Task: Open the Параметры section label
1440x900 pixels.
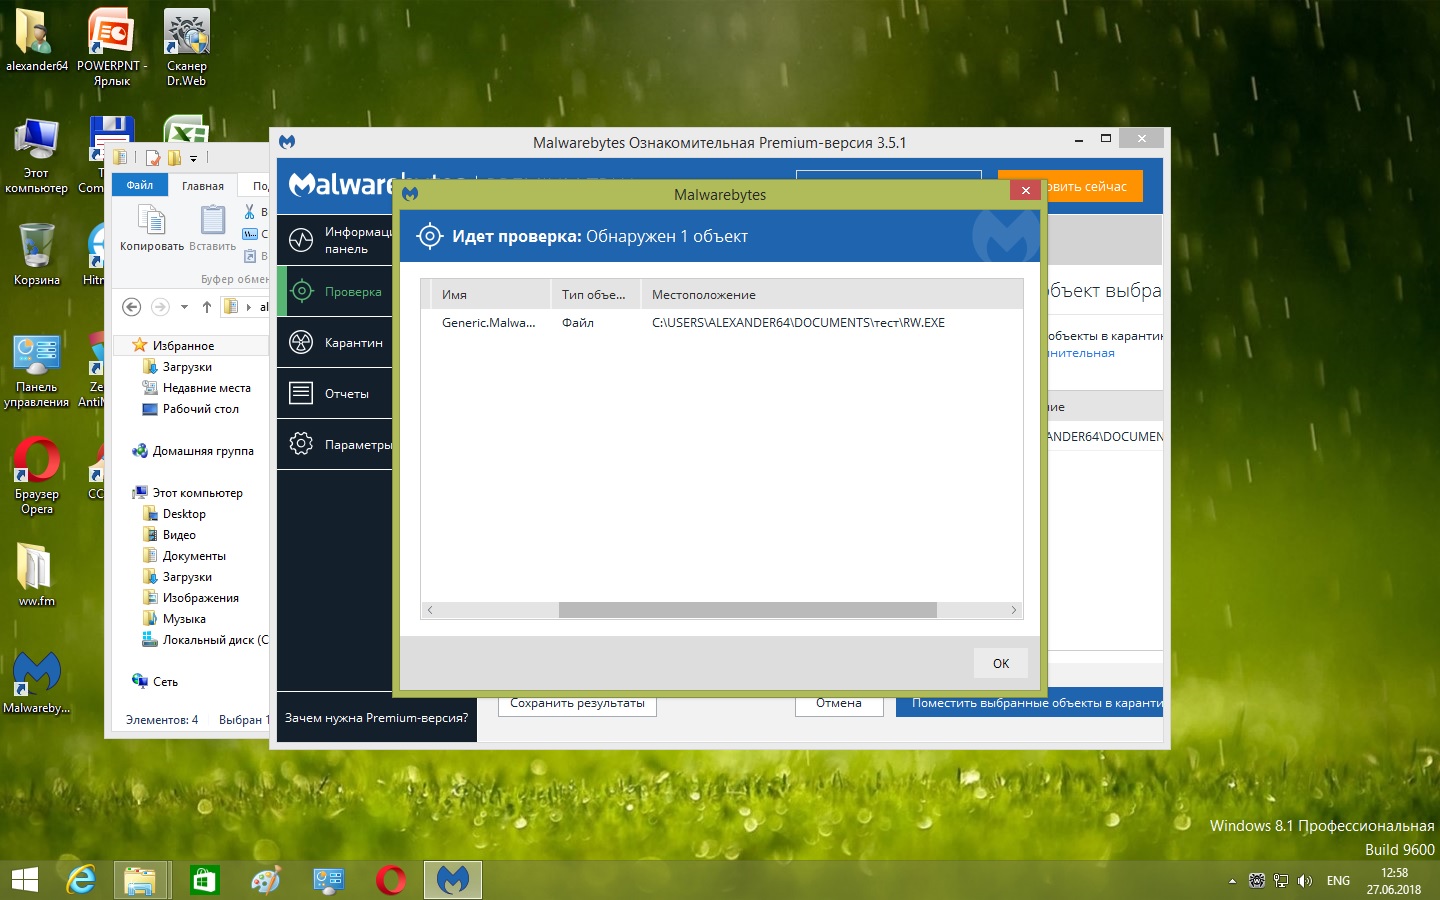Action: (358, 445)
